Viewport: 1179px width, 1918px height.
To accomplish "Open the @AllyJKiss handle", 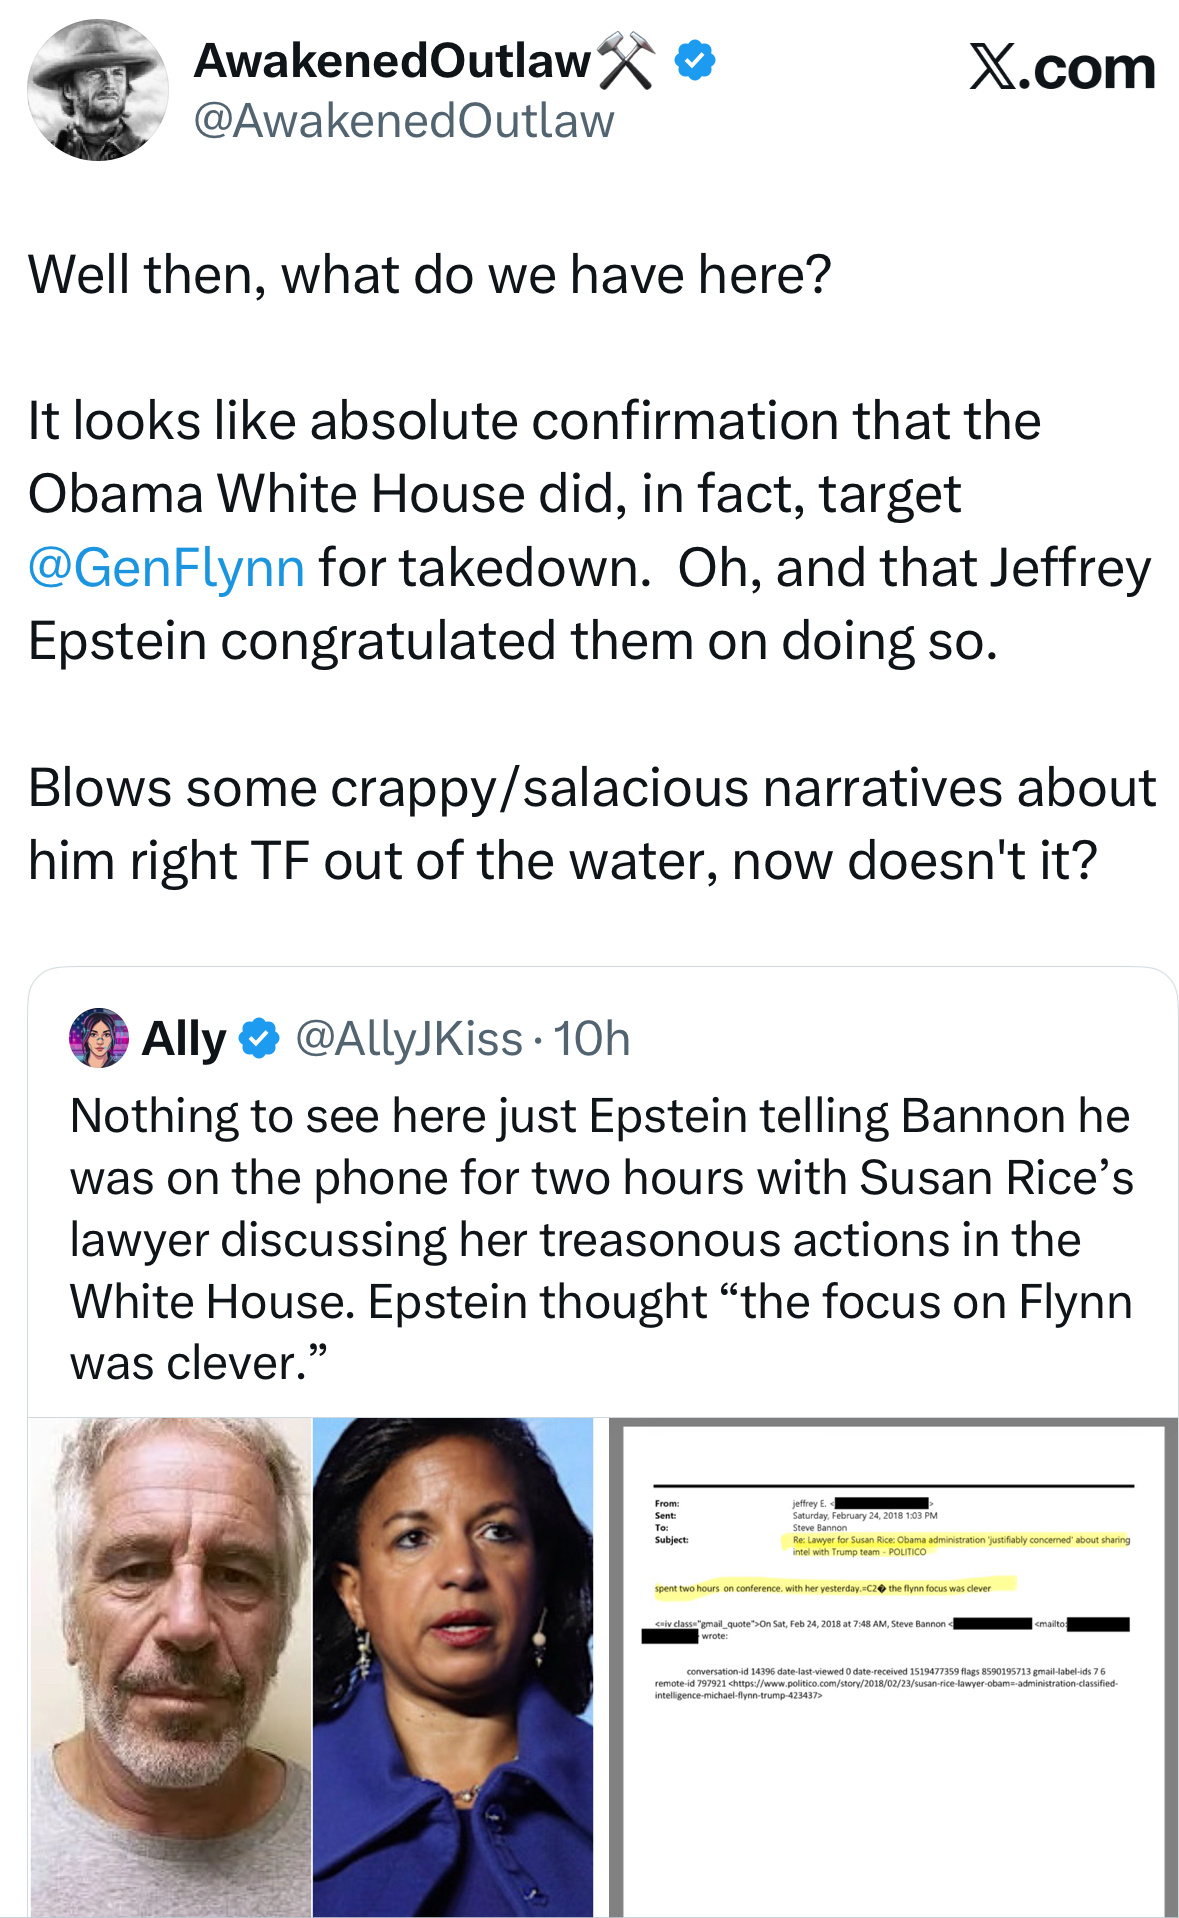I will point(409,1039).
